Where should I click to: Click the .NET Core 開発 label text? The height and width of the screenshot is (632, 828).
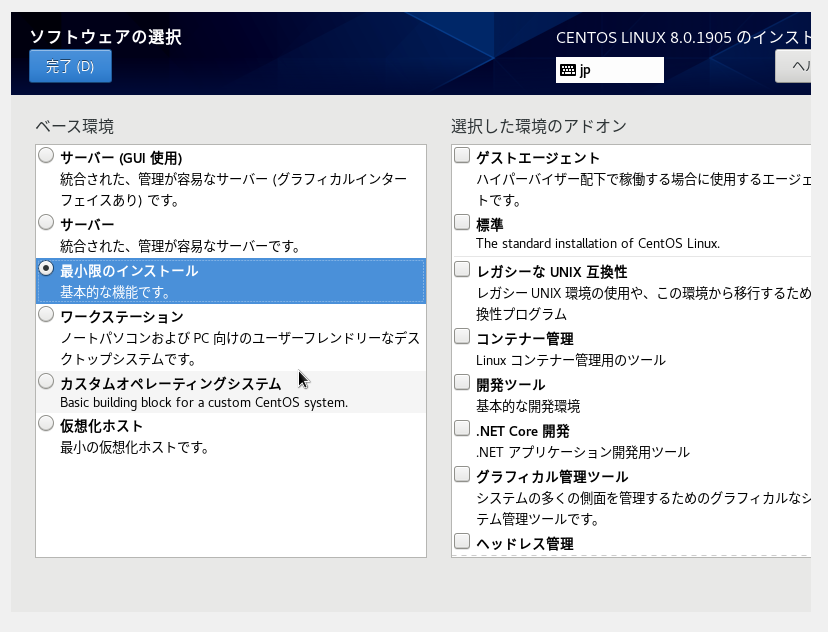coord(523,431)
